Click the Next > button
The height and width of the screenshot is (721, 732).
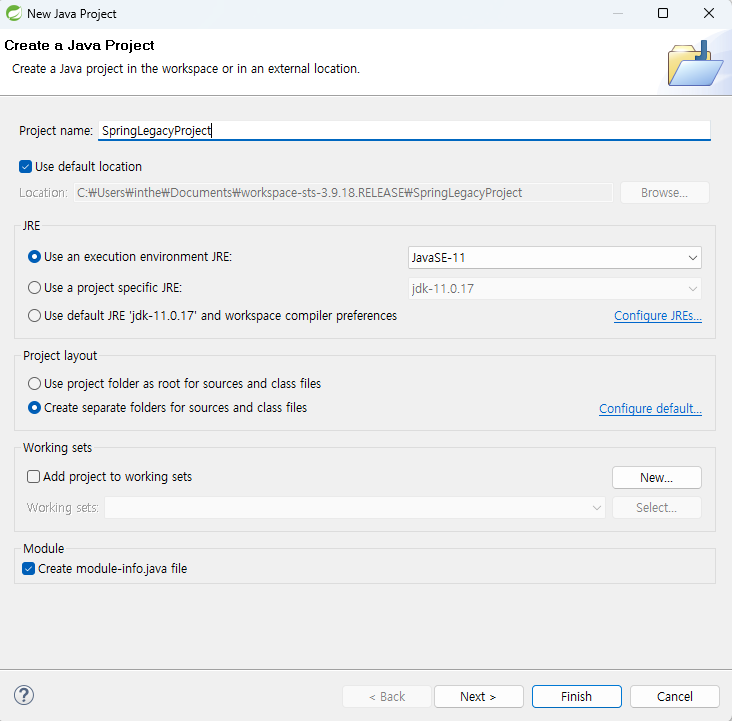click(479, 696)
